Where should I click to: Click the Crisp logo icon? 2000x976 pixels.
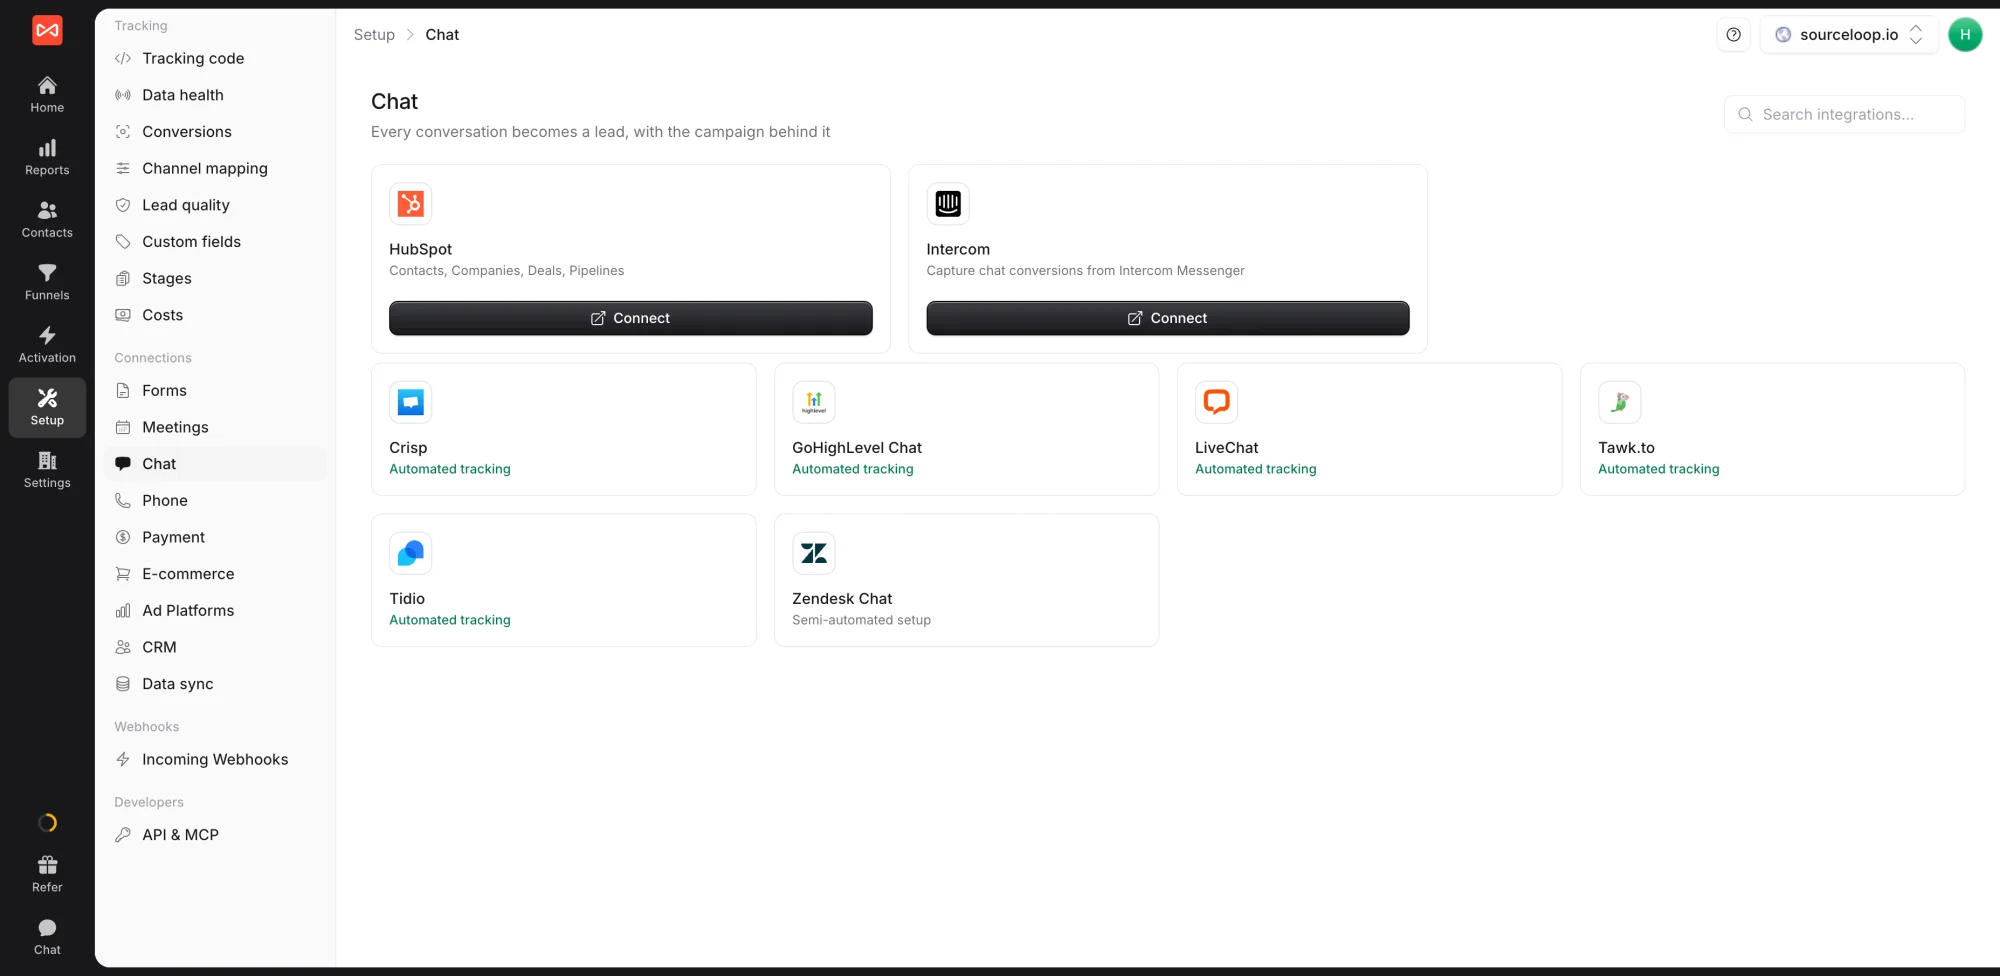[x=410, y=402]
